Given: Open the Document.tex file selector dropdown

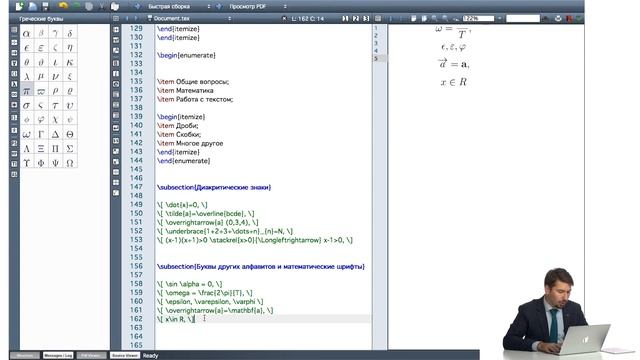Looking at the screenshot, I should [x=229, y=18].
